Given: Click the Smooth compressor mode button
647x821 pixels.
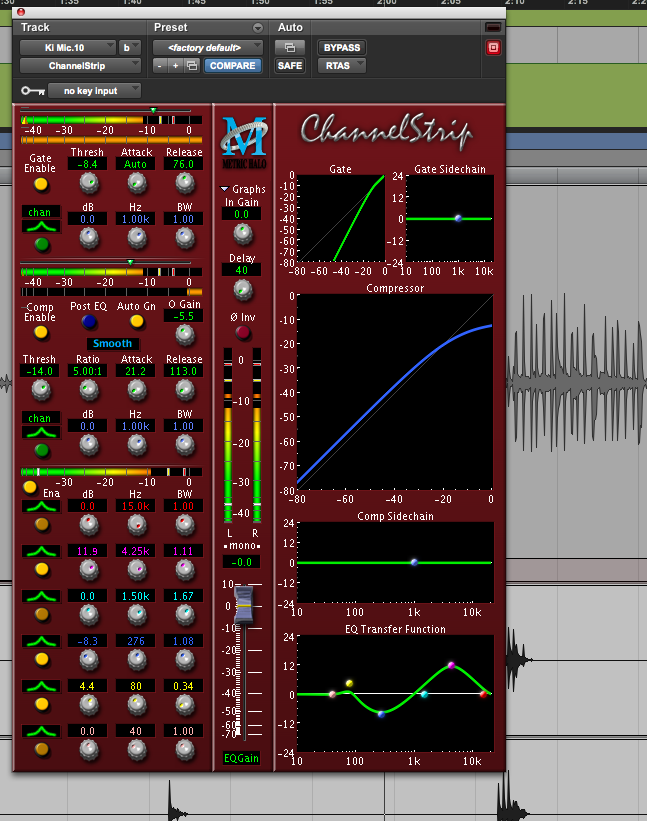Looking at the screenshot, I should 113,343.
